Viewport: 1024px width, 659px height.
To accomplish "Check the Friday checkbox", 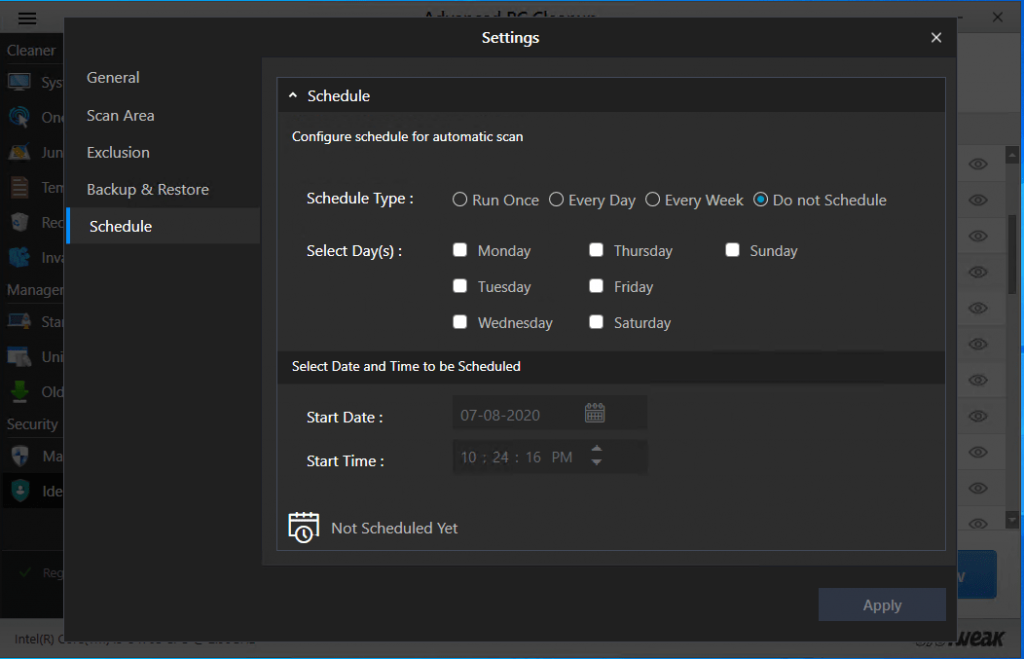I will coord(596,286).
